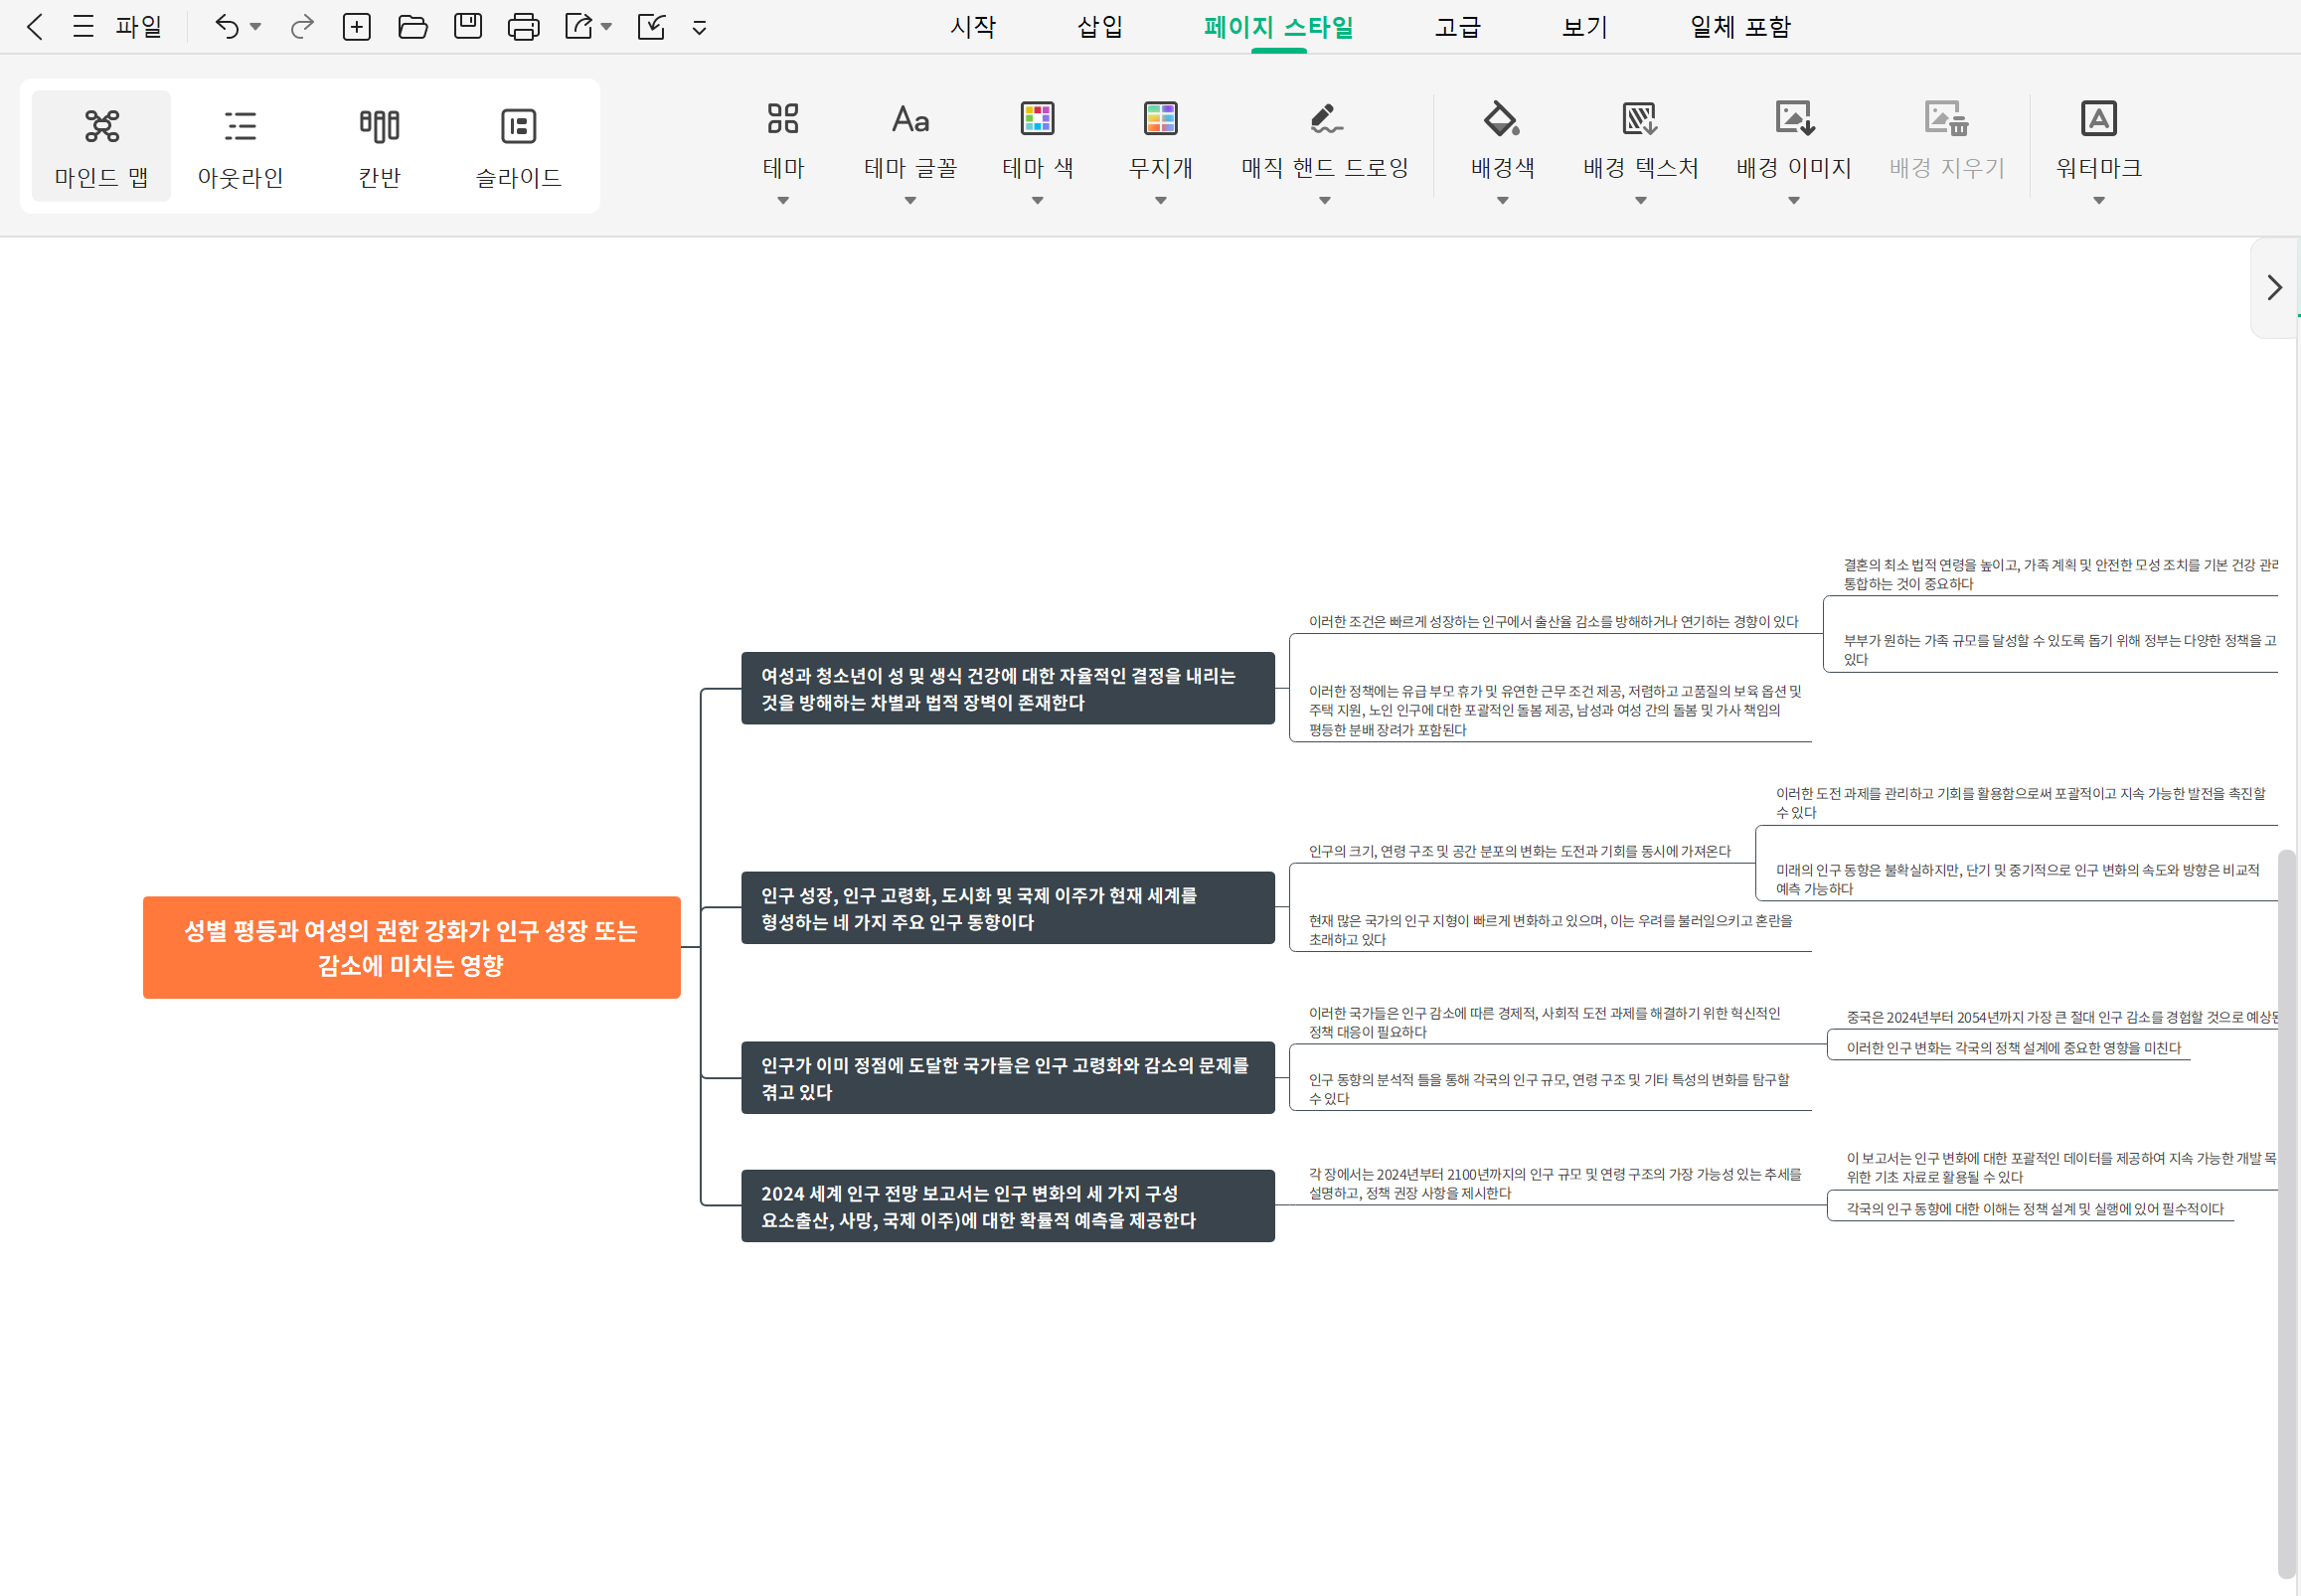
Task: Expand the undo history dropdown arrow
Action: click(x=256, y=27)
